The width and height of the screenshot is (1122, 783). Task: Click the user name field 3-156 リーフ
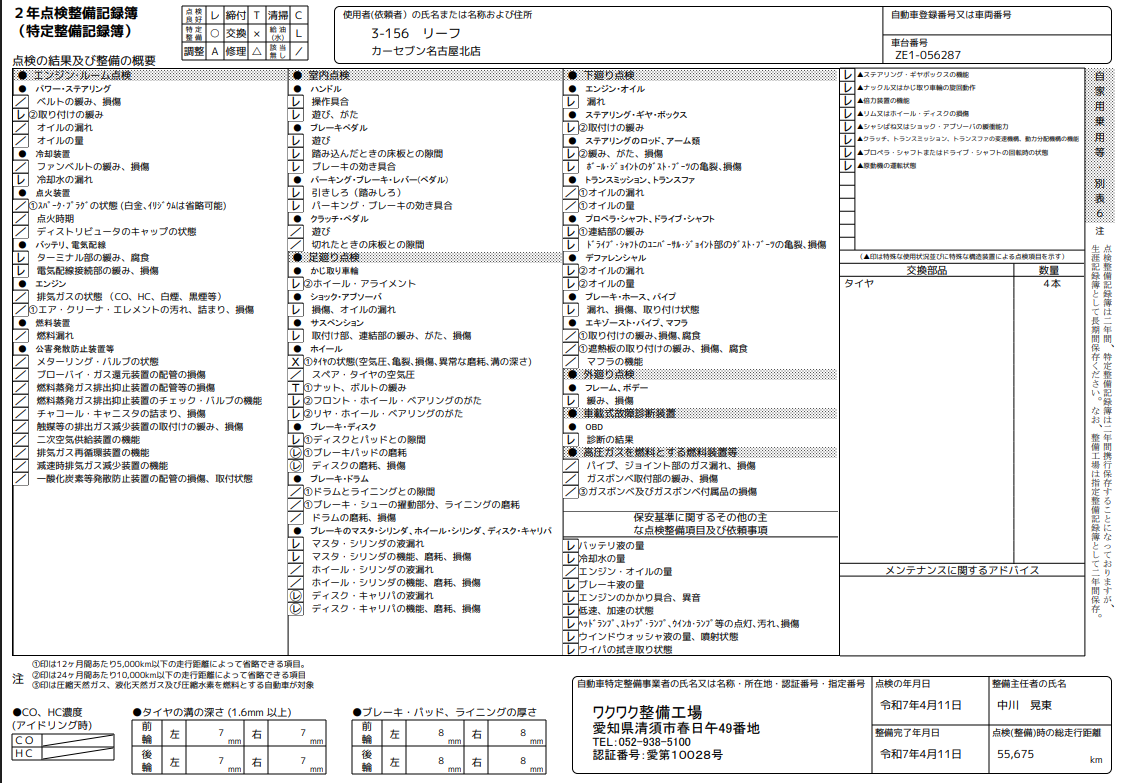coord(416,34)
